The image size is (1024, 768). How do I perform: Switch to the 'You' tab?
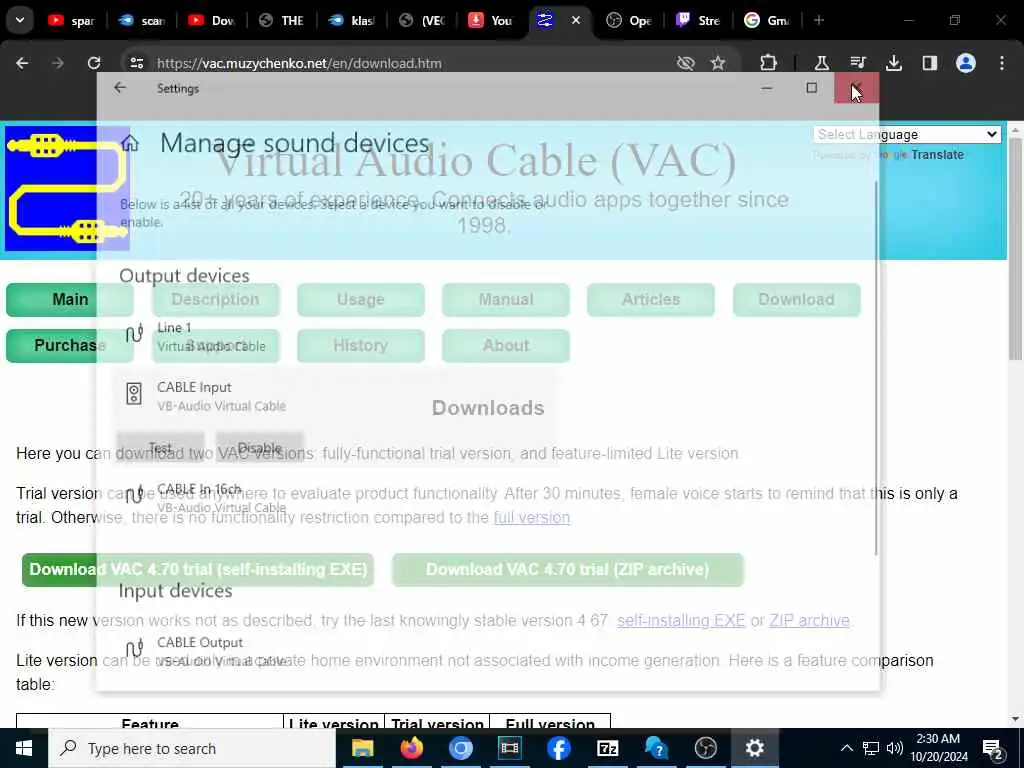[x=491, y=20]
